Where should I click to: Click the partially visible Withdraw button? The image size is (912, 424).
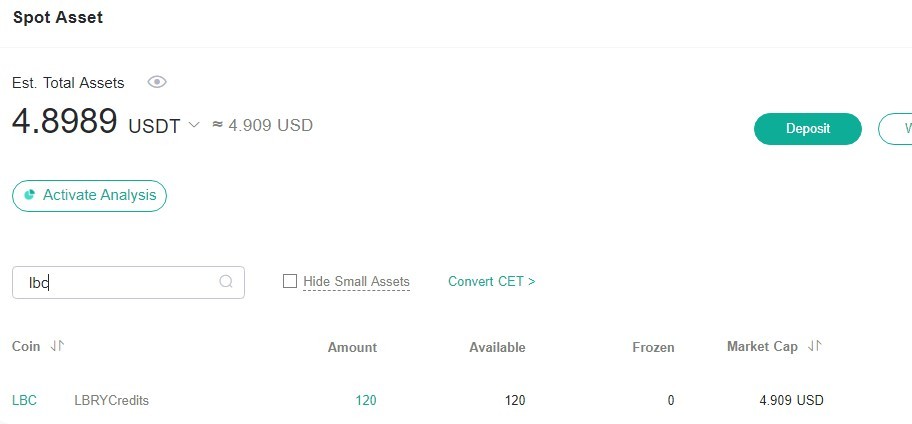pos(895,129)
